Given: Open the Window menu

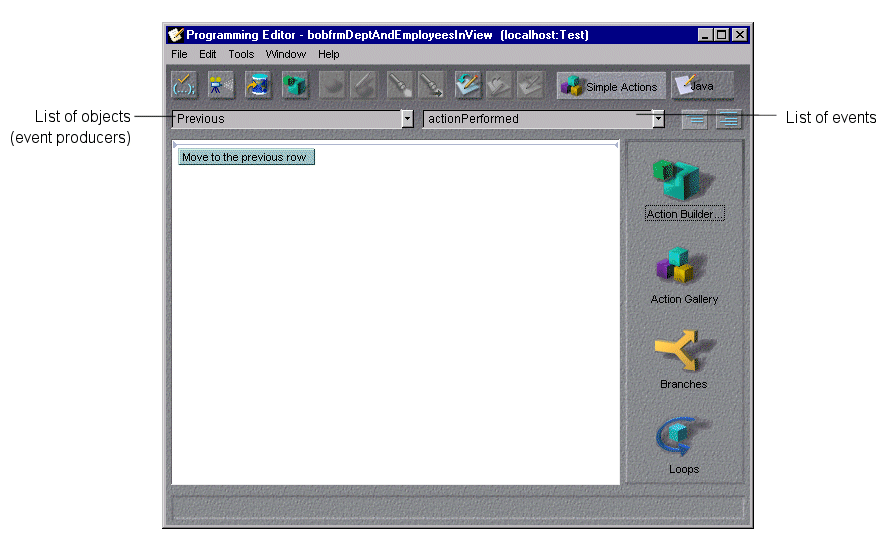Looking at the screenshot, I should click(285, 54).
